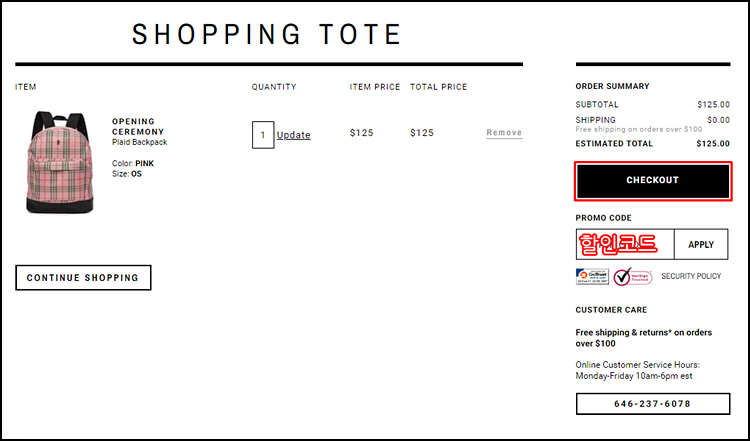This screenshot has width=750, height=441.
Task: Click the Free shipping & returns notice
Action: pos(643,338)
